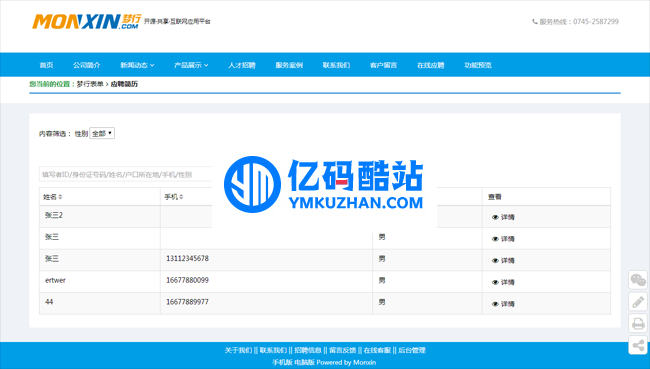The height and width of the screenshot is (369, 650).
Task: Click Powered by Monxin footer text
Action: (x=346, y=362)
